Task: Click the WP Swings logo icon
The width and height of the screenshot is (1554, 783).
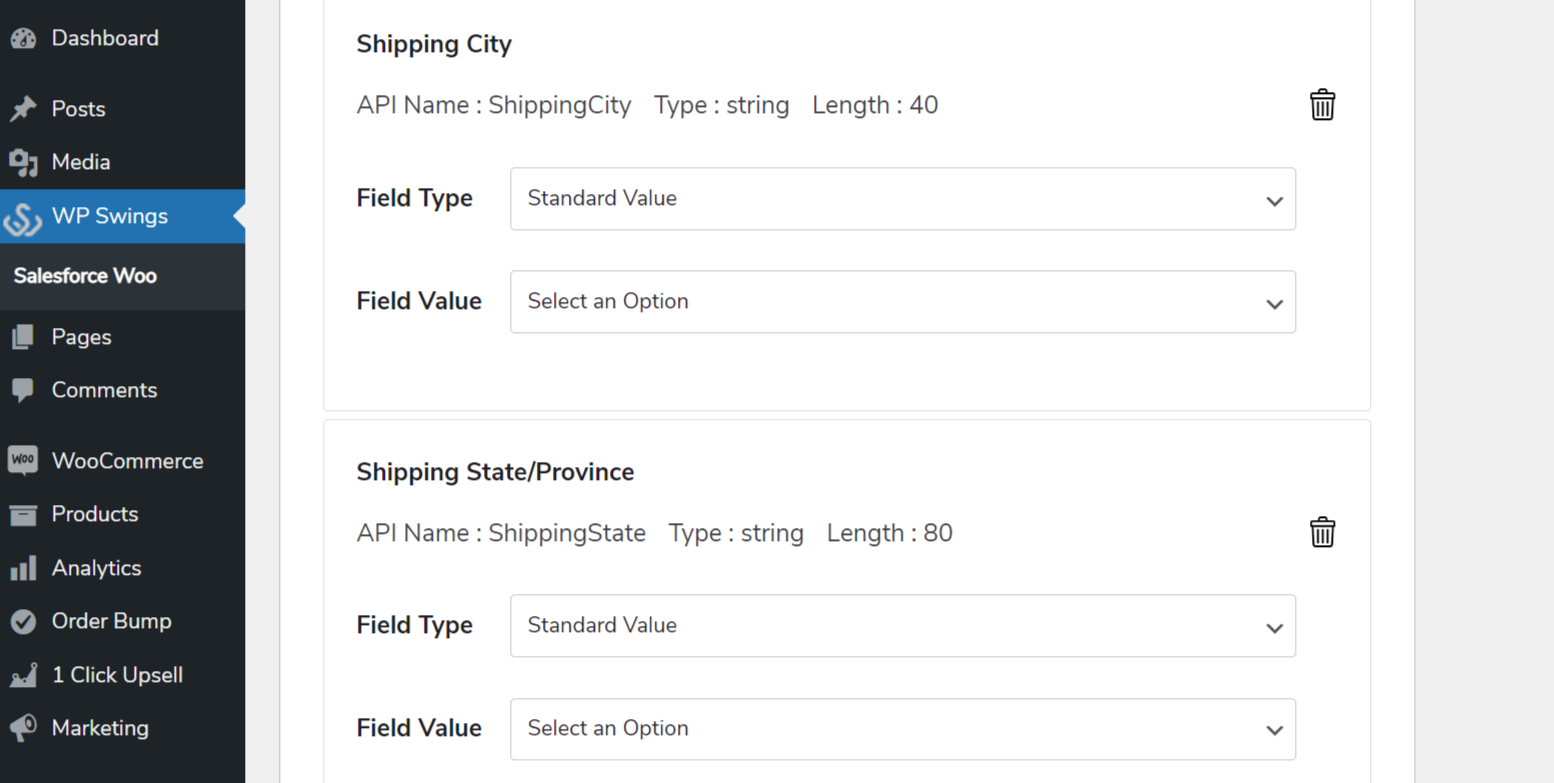Action: tap(22, 218)
